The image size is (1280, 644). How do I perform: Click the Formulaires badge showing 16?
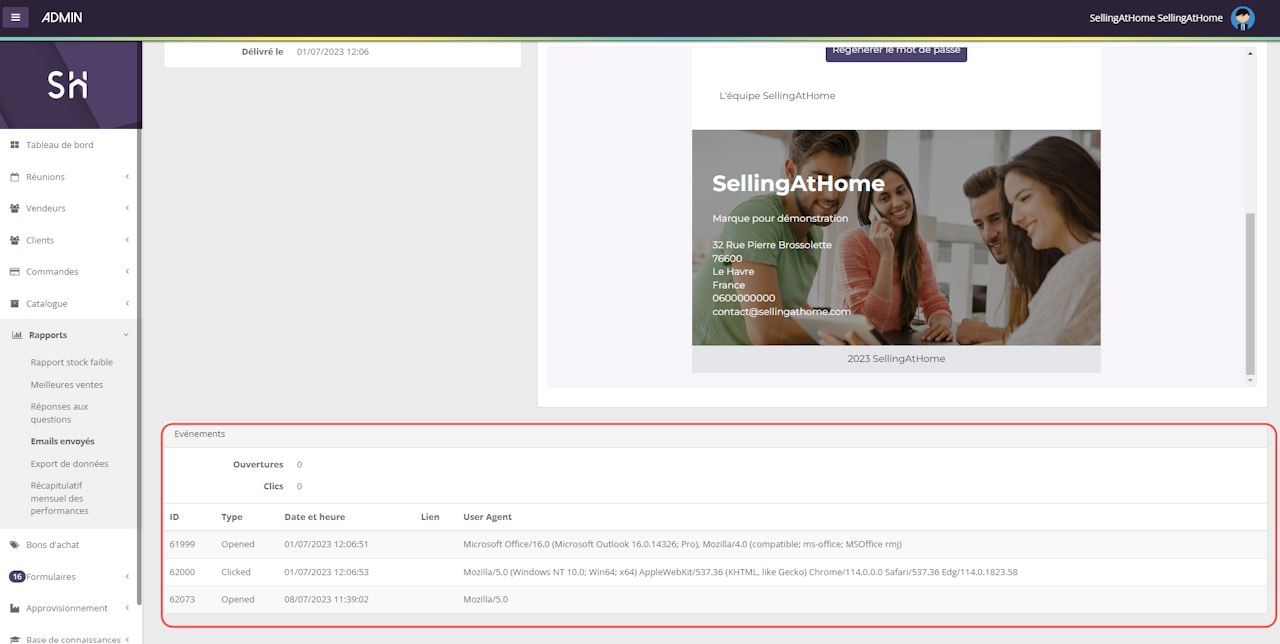click(17, 577)
